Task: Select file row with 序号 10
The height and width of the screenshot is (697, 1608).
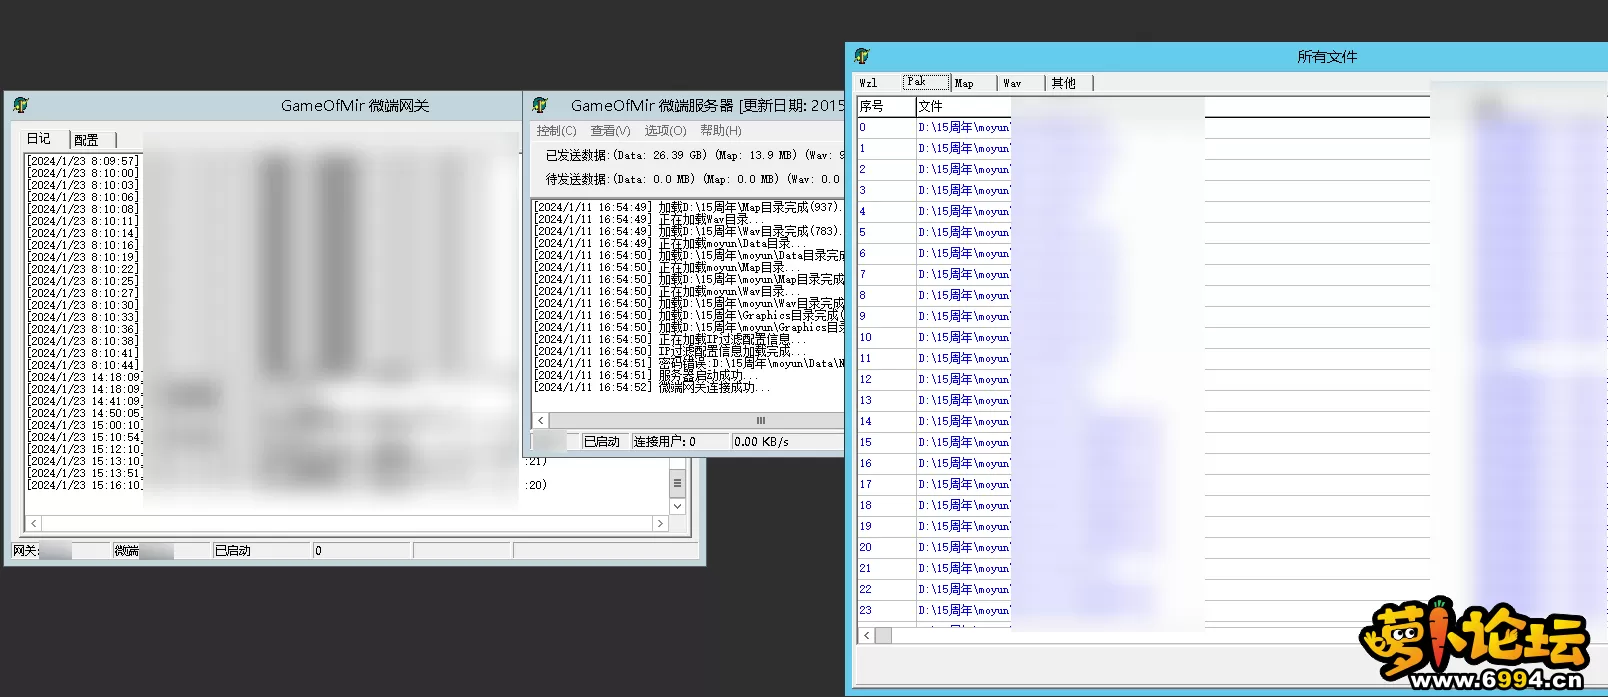Action: [x=1144, y=338]
